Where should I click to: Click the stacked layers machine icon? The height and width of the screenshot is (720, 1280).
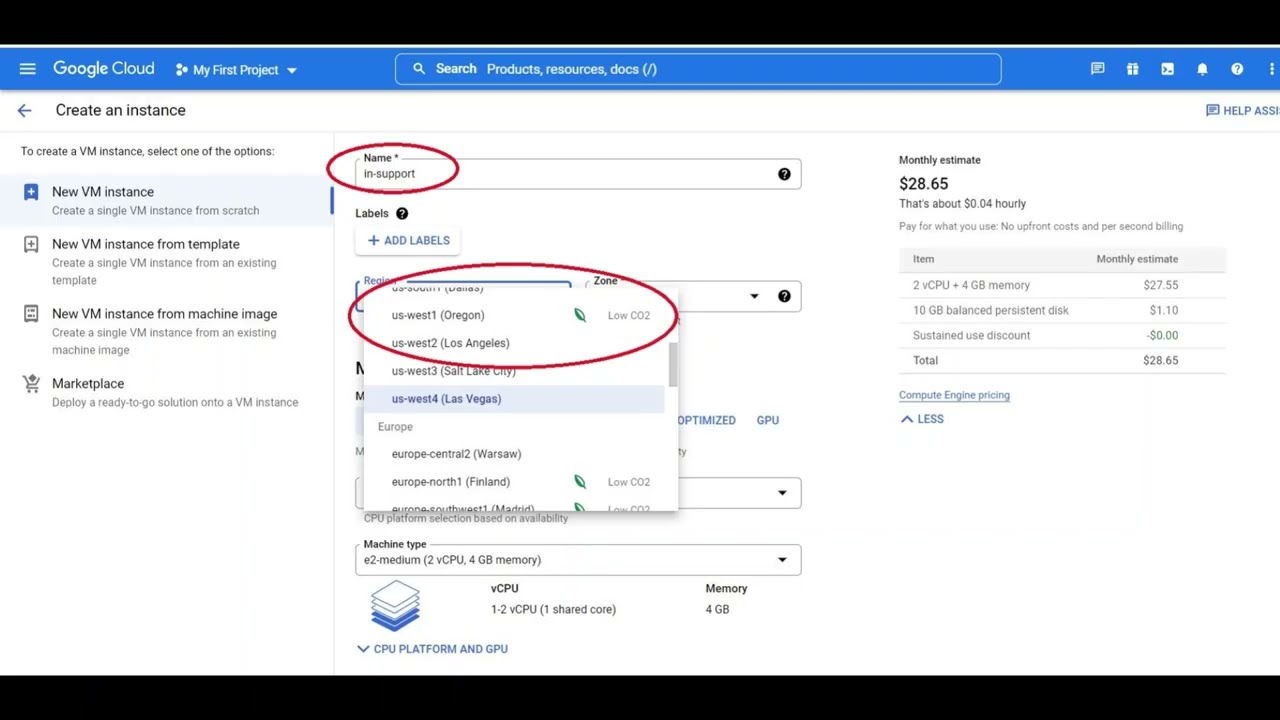[x=395, y=605]
